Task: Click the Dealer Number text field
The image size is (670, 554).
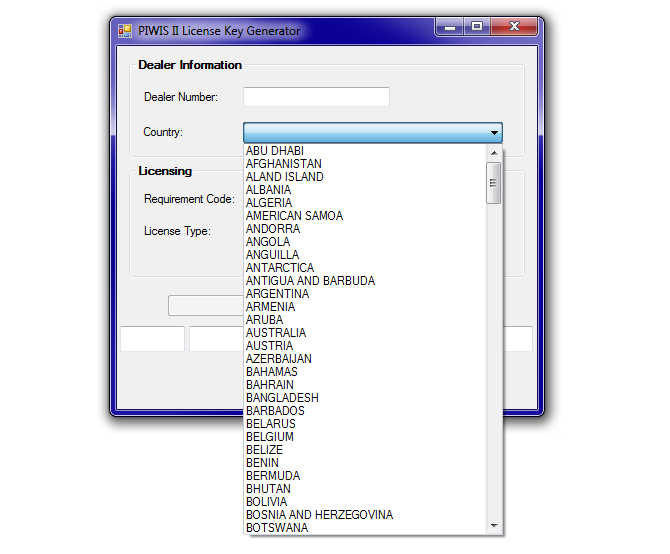Action: pos(316,97)
